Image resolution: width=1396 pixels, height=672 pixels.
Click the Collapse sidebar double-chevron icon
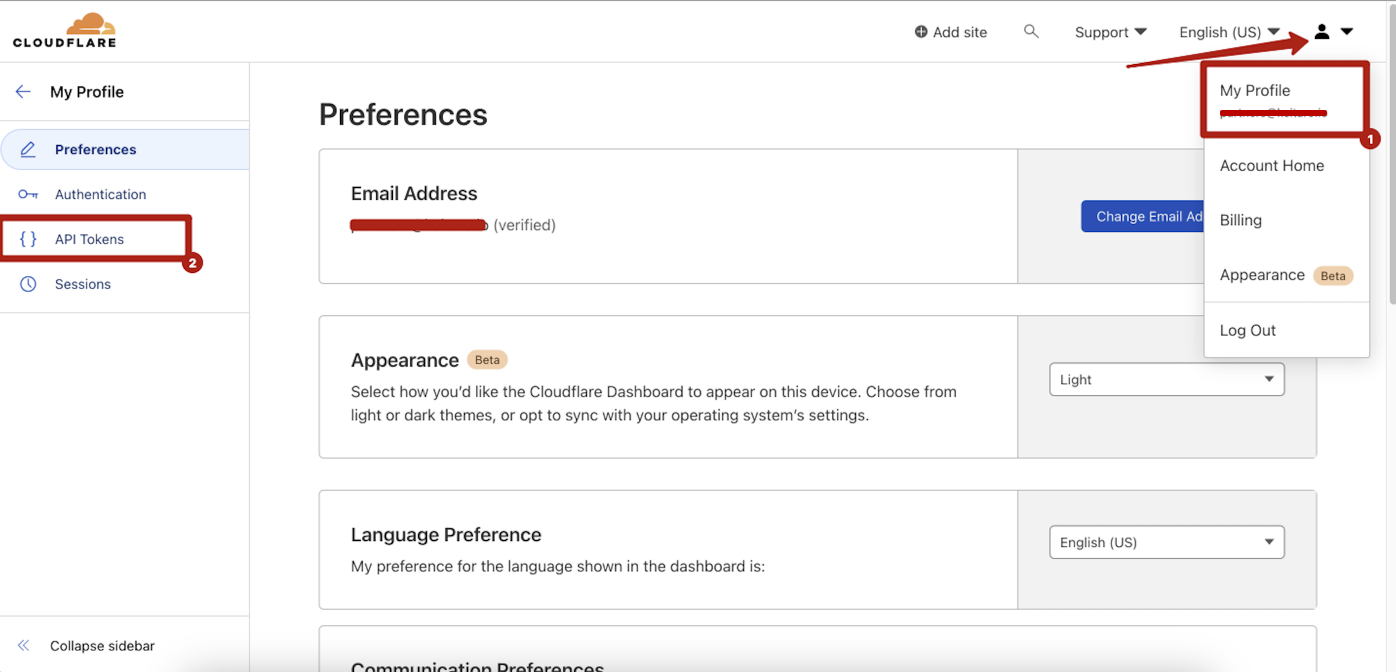coord(24,646)
